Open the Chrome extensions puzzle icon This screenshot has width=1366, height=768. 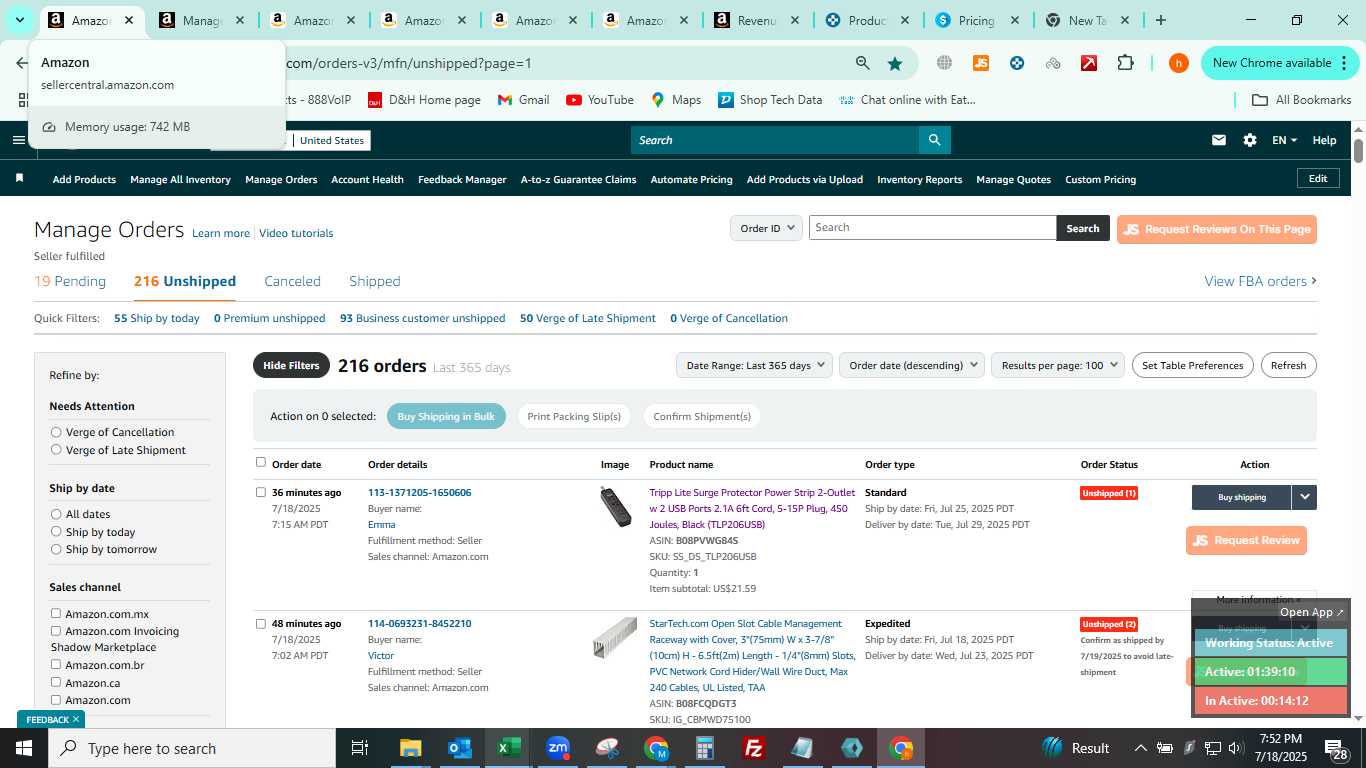click(1125, 63)
